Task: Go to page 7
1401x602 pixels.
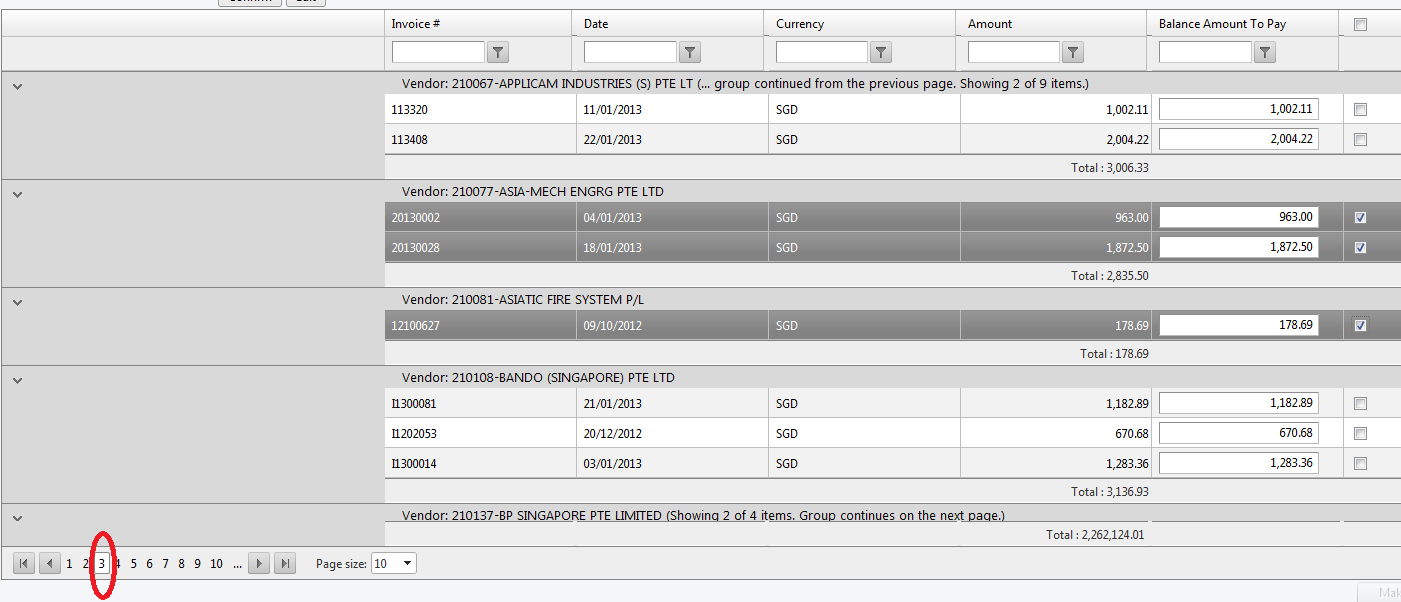Action: pos(165,564)
